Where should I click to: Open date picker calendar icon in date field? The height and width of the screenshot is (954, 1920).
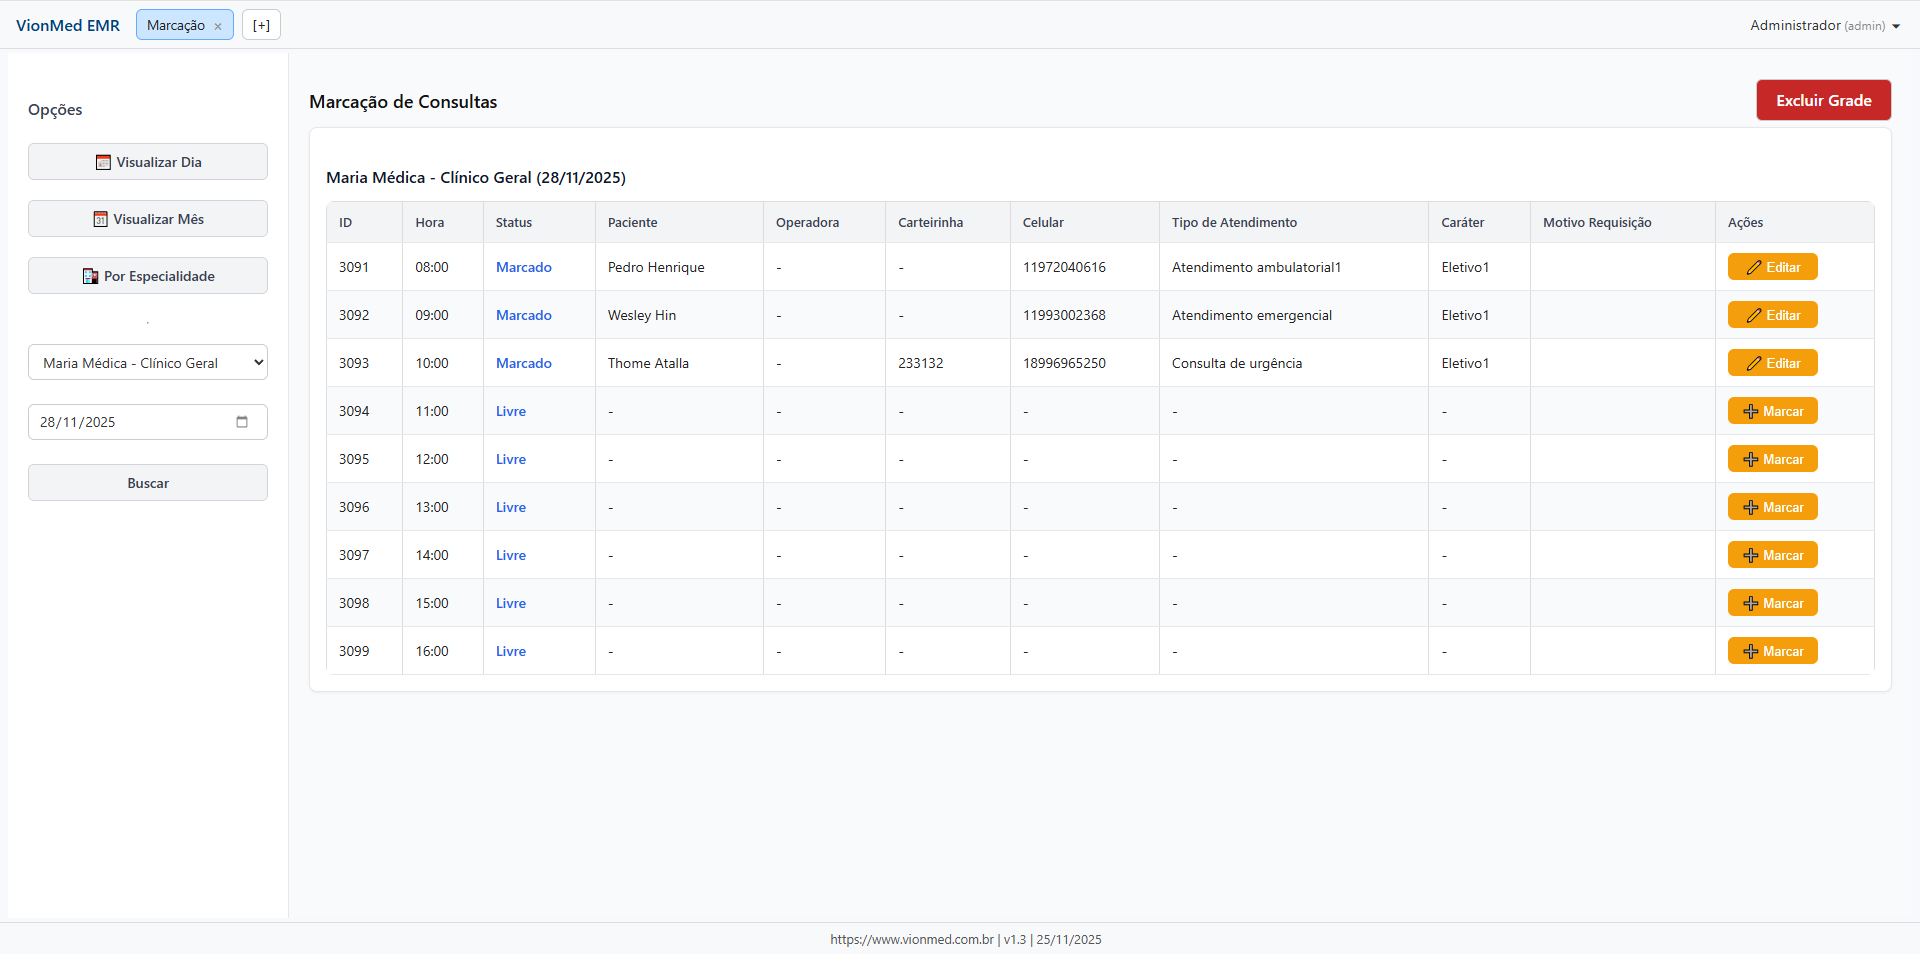click(242, 422)
